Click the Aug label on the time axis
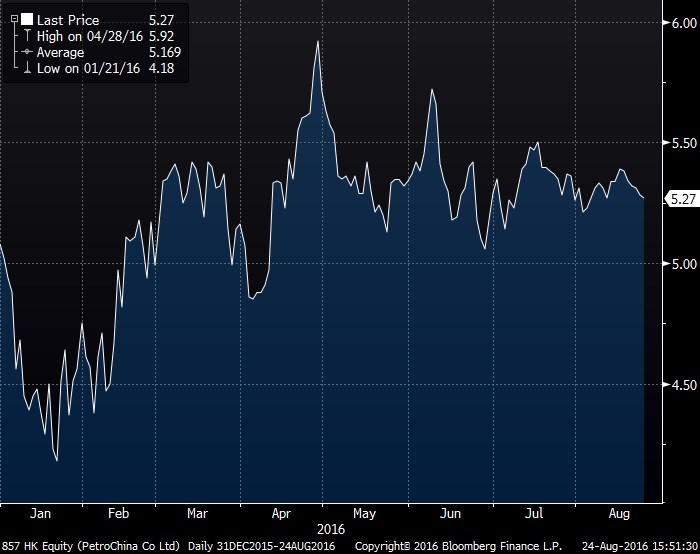The width and height of the screenshot is (700, 554). click(x=620, y=513)
